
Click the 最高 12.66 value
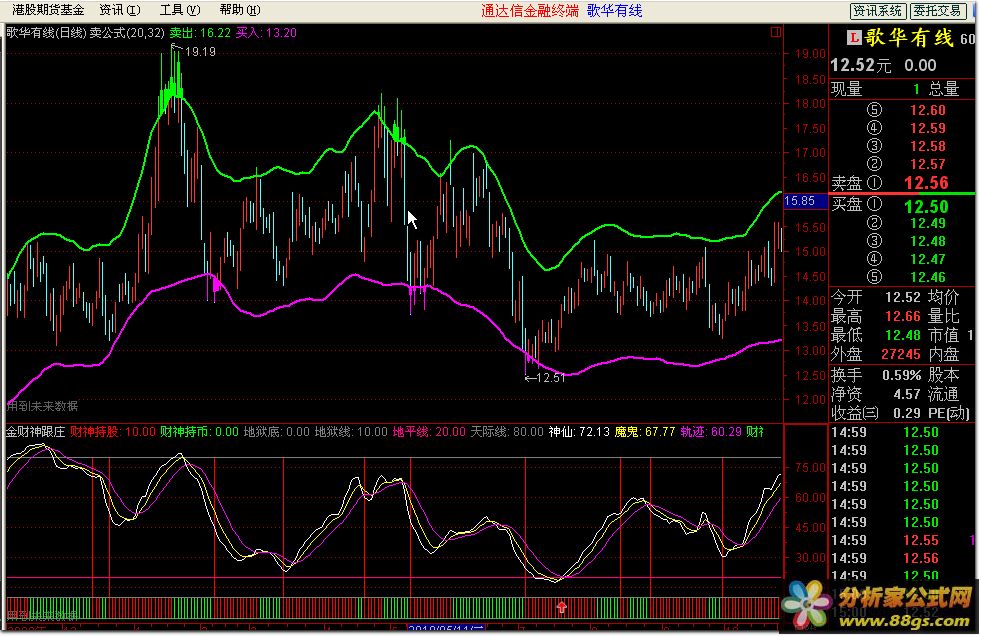[903, 316]
